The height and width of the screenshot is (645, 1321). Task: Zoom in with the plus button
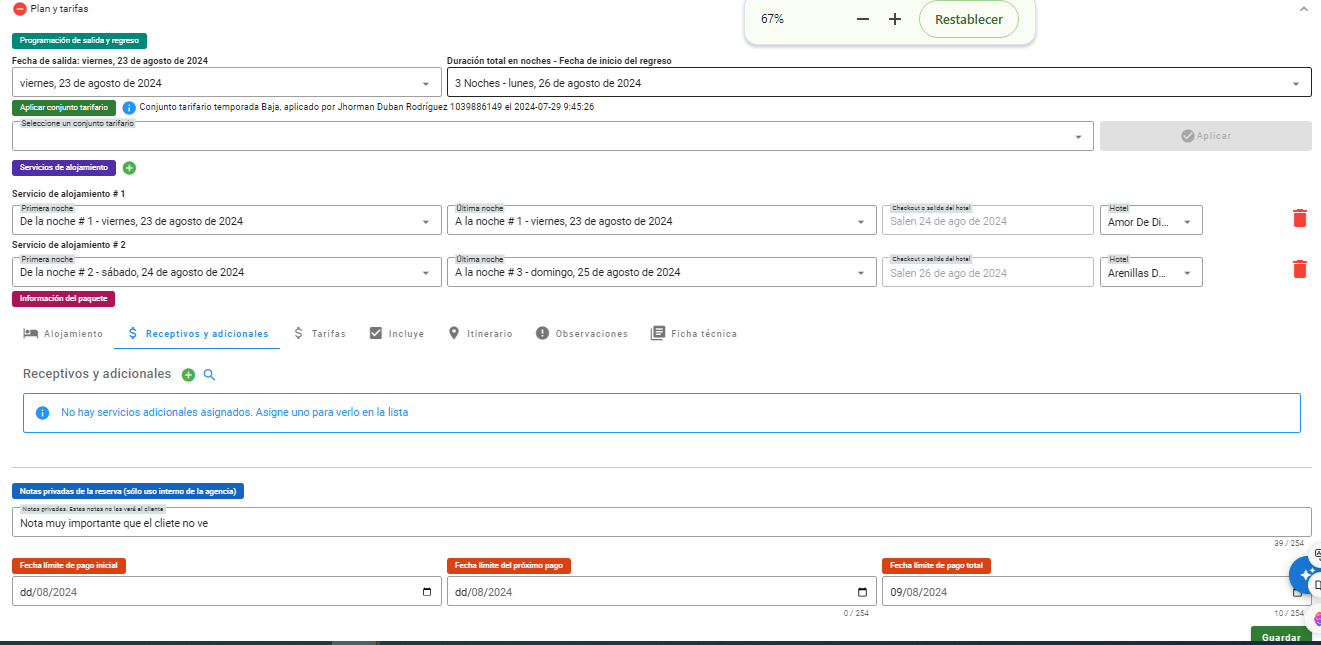click(895, 19)
